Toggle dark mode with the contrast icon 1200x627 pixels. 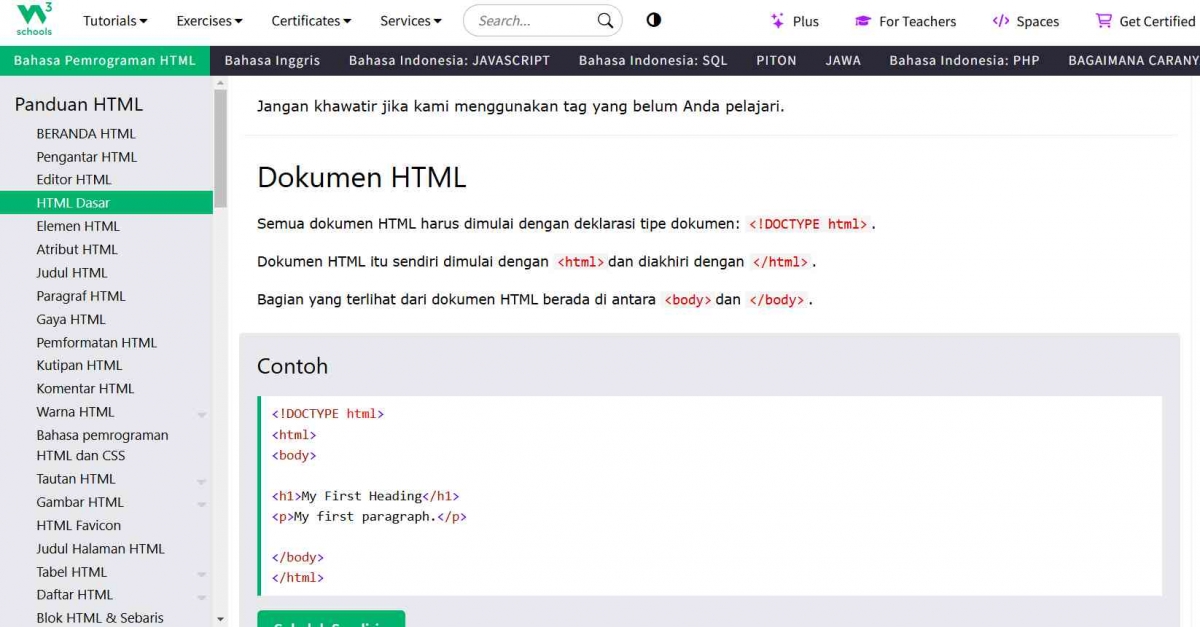pos(653,20)
